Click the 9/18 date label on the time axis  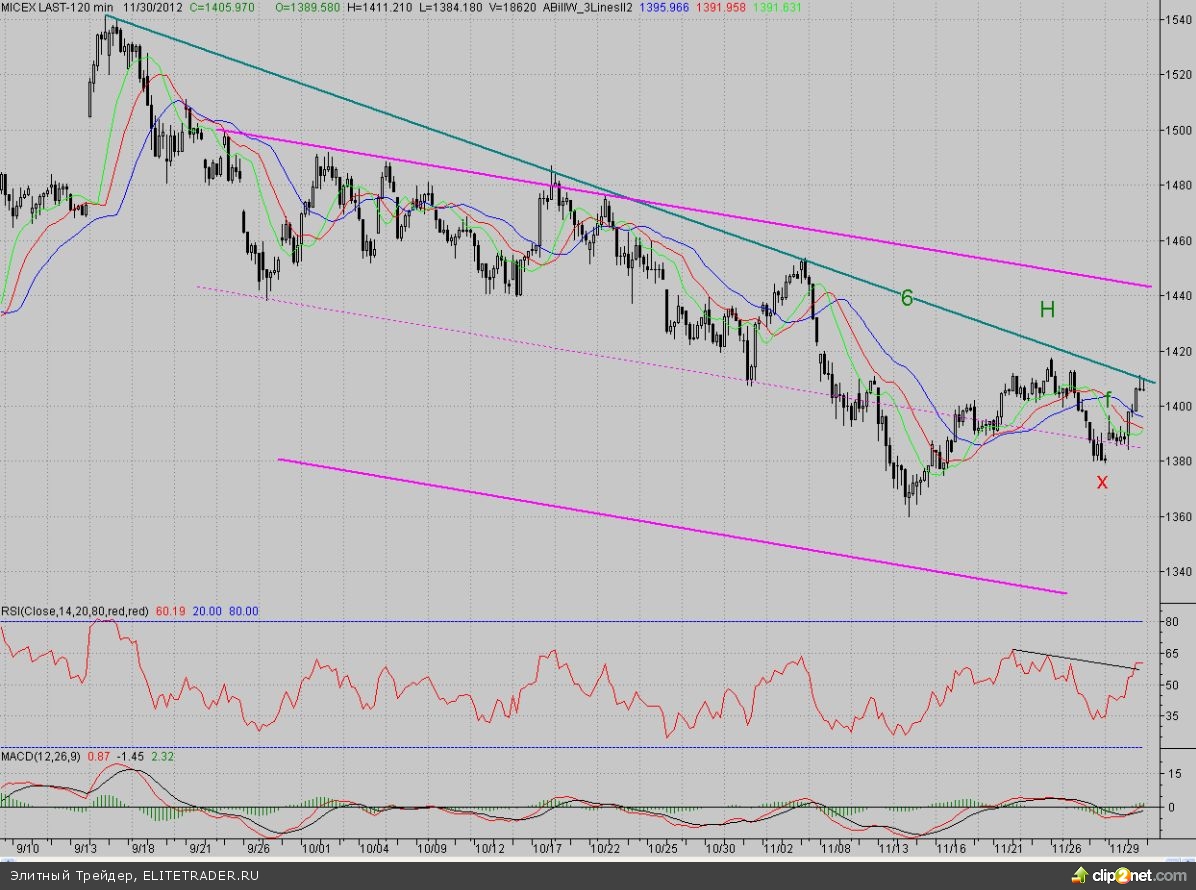(x=144, y=847)
